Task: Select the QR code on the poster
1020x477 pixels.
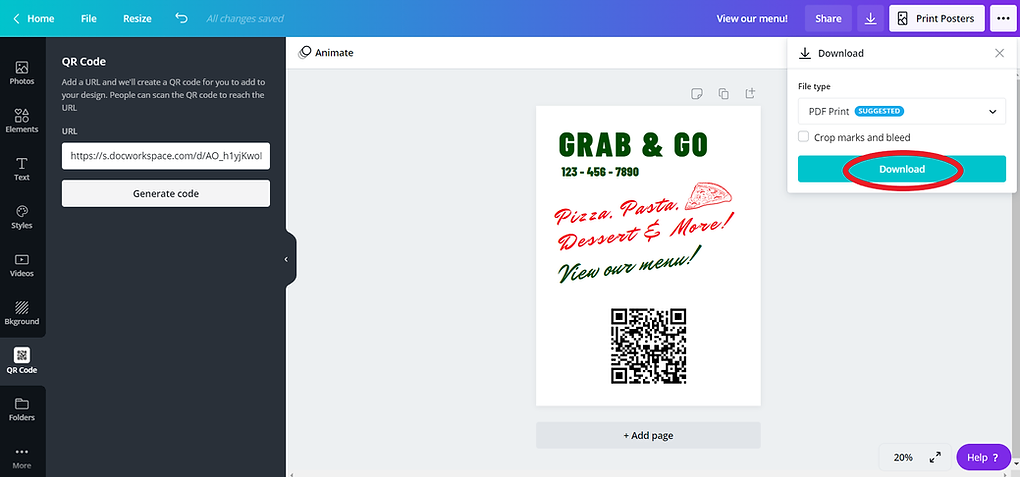Action: [649, 346]
